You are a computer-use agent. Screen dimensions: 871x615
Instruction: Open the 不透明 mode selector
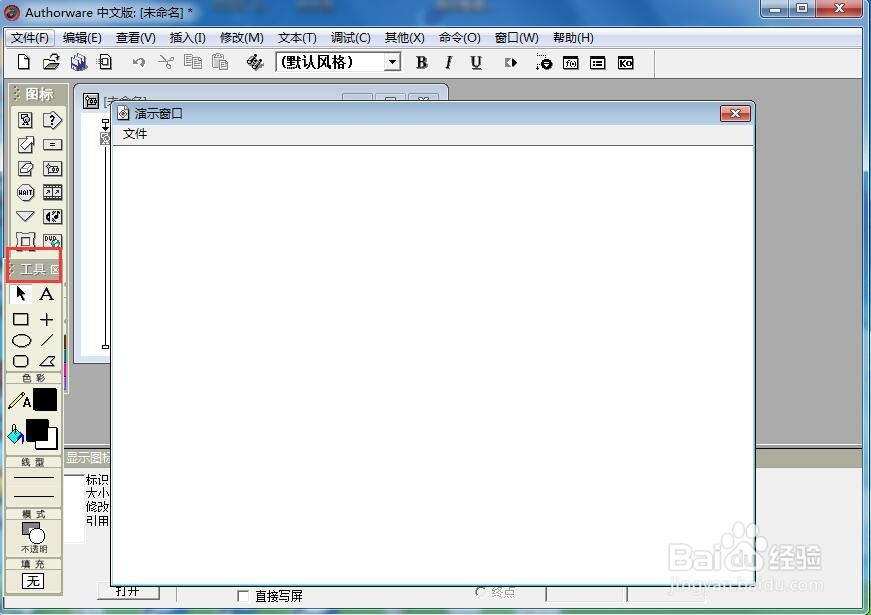[33, 537]
